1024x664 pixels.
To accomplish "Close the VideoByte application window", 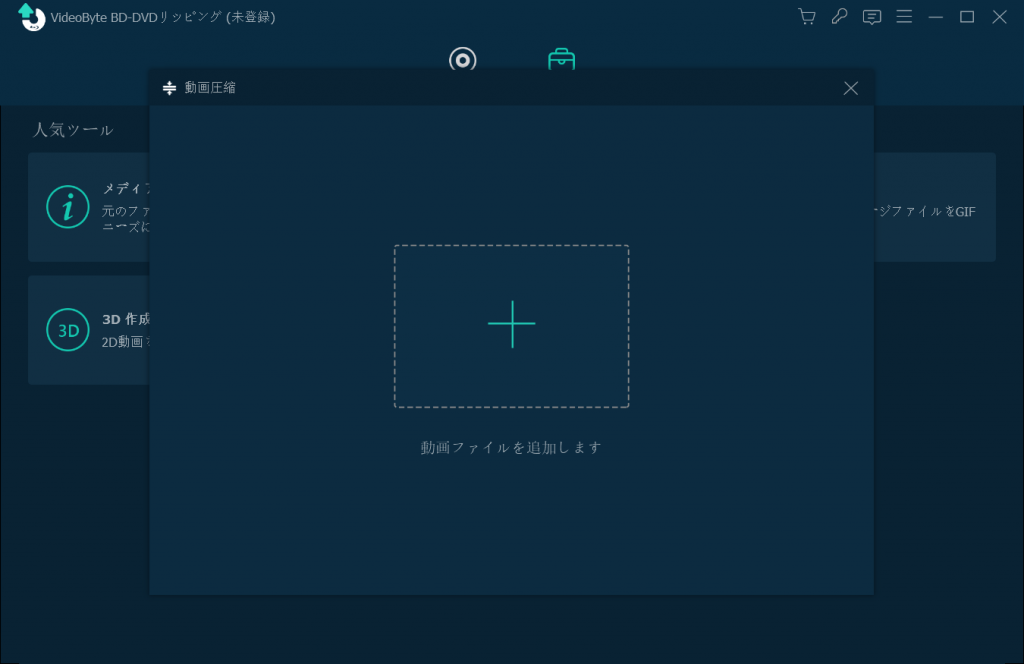I will 999,17.
